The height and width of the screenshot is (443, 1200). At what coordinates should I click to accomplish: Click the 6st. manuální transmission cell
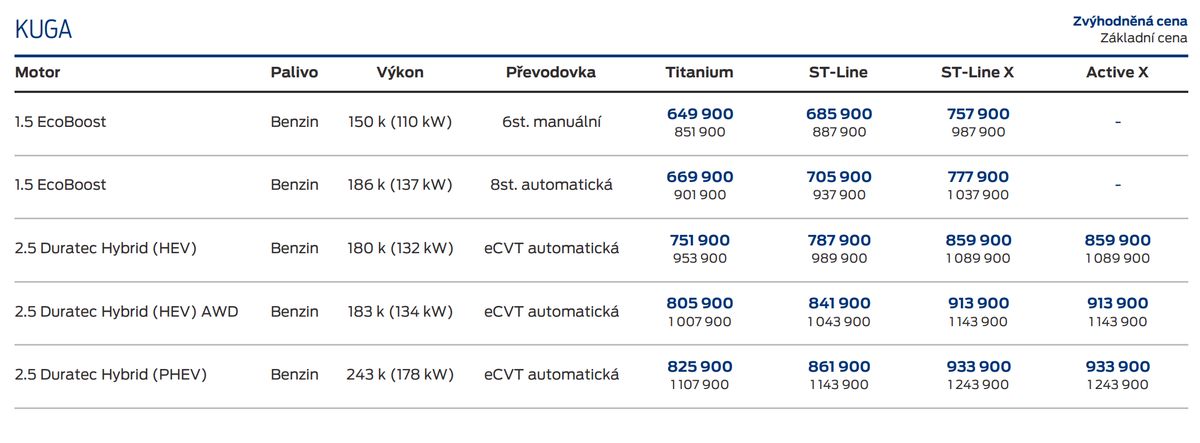click(551, 122)
